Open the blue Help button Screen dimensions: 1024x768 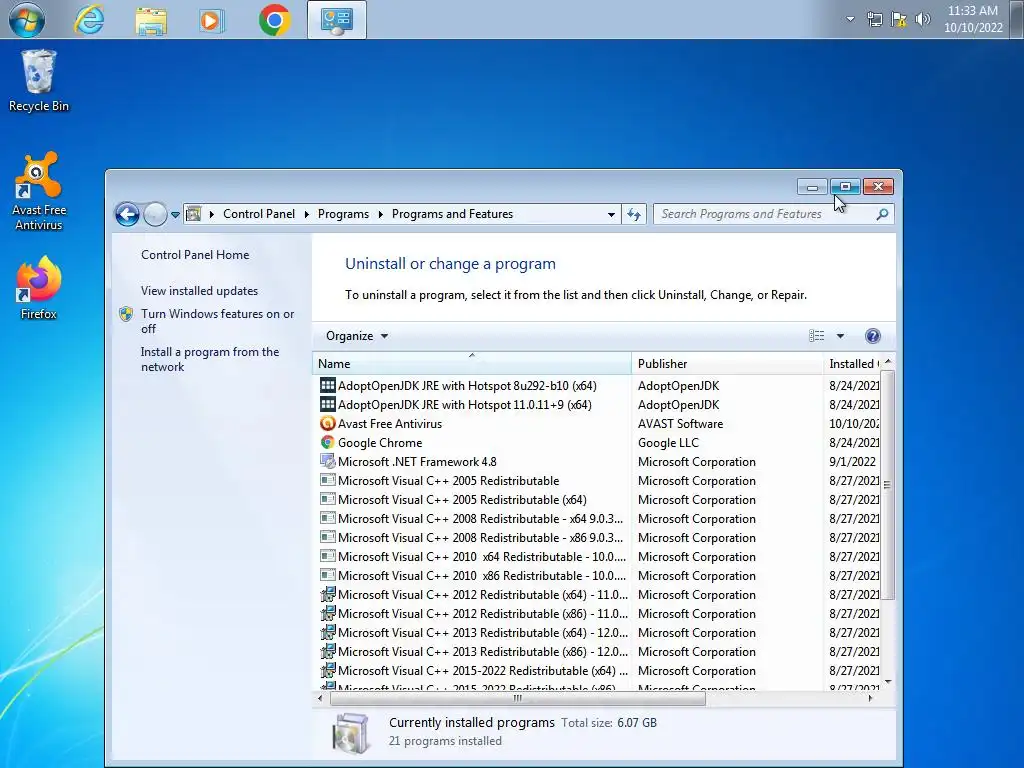(x=872, y=336)
